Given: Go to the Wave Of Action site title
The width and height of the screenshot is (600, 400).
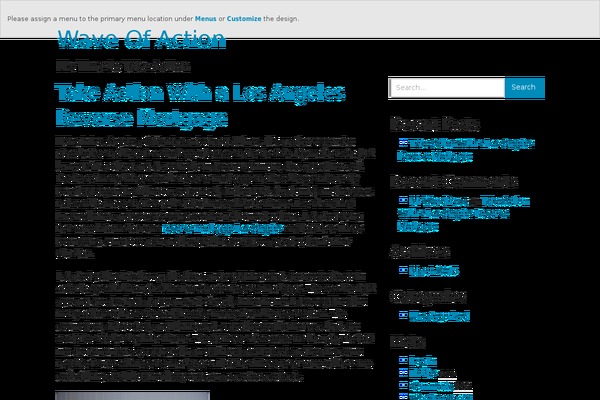Looking at the screenshot, I should pos(142,39).
